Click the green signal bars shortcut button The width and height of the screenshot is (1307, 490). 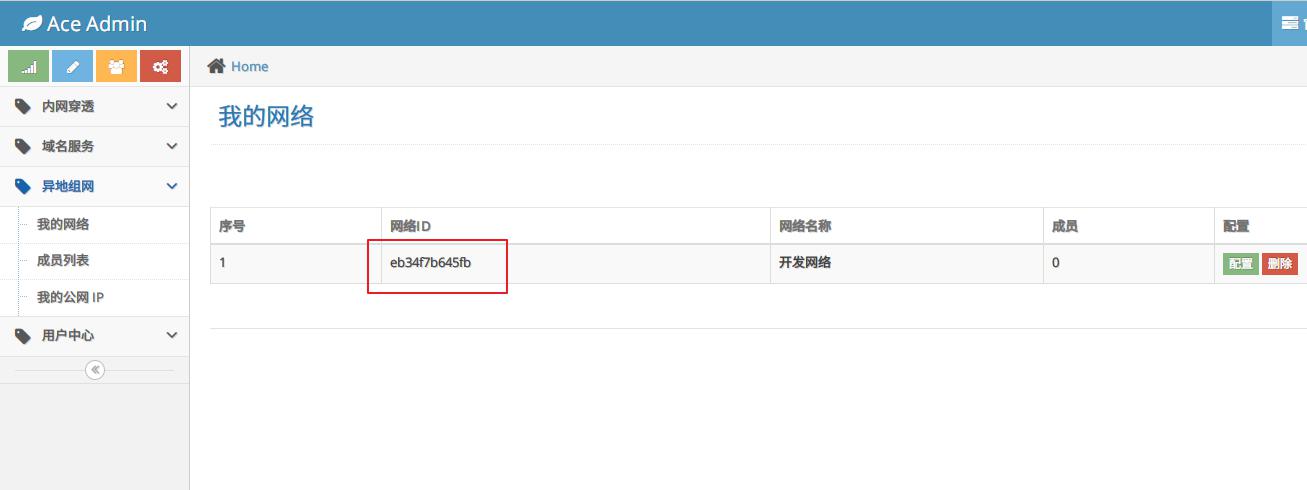click(29, 67)
